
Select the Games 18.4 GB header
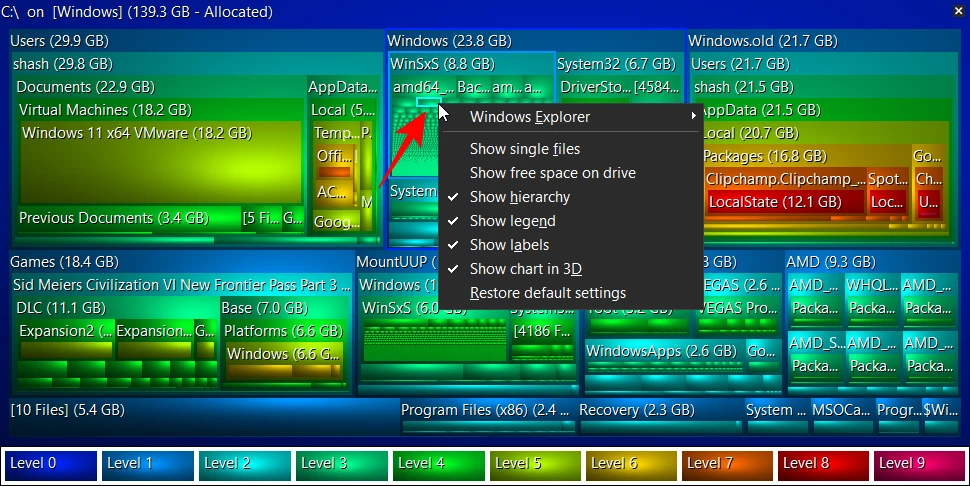pyautogui.click(x=64, y=262)
